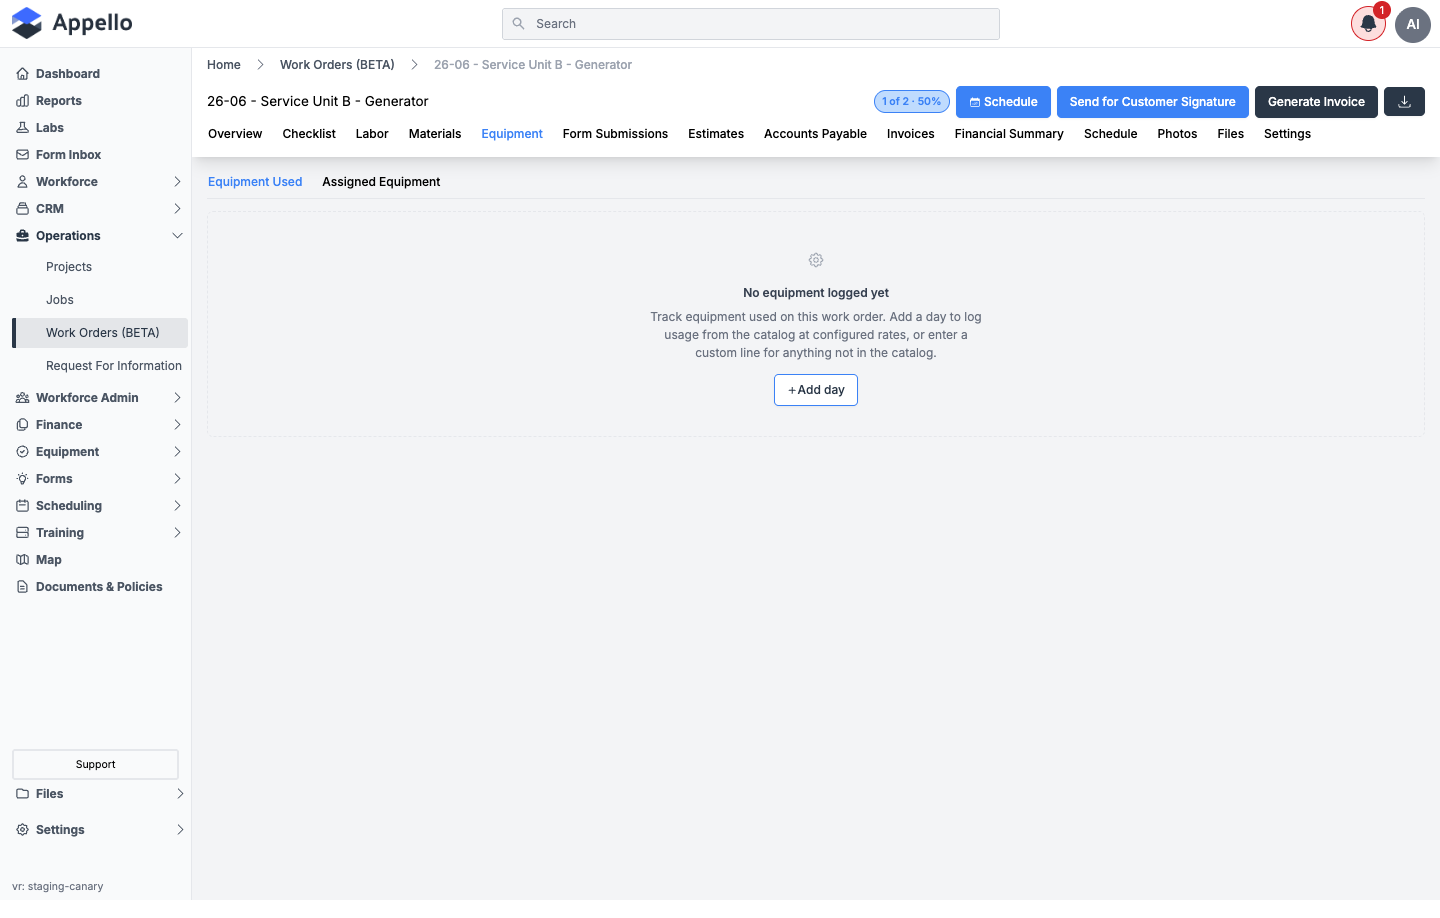
Task: Open Work Orders (BETA) breadcrumb link
Action: point(337,65)
